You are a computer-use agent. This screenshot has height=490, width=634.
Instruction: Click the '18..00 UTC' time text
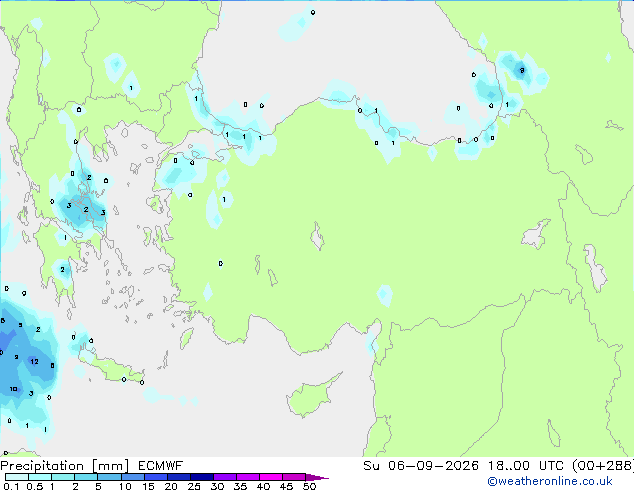pos(526,466)
